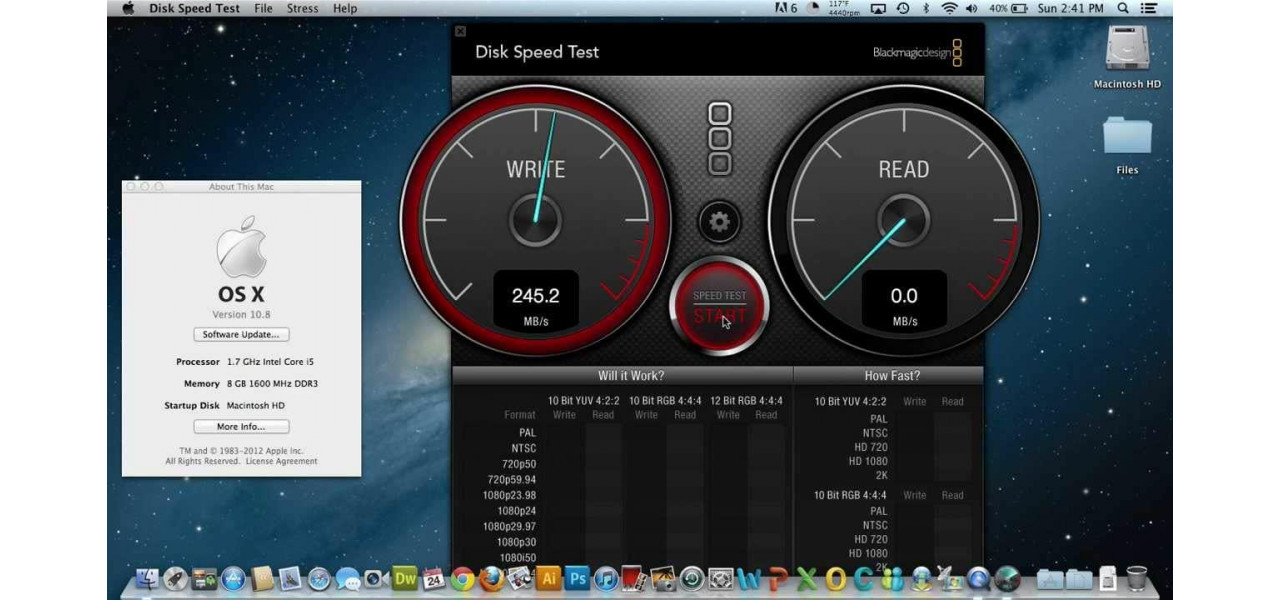Open Time Machine in the dock
Viewport: 1280px width, 600px height.
coord(692,577)
